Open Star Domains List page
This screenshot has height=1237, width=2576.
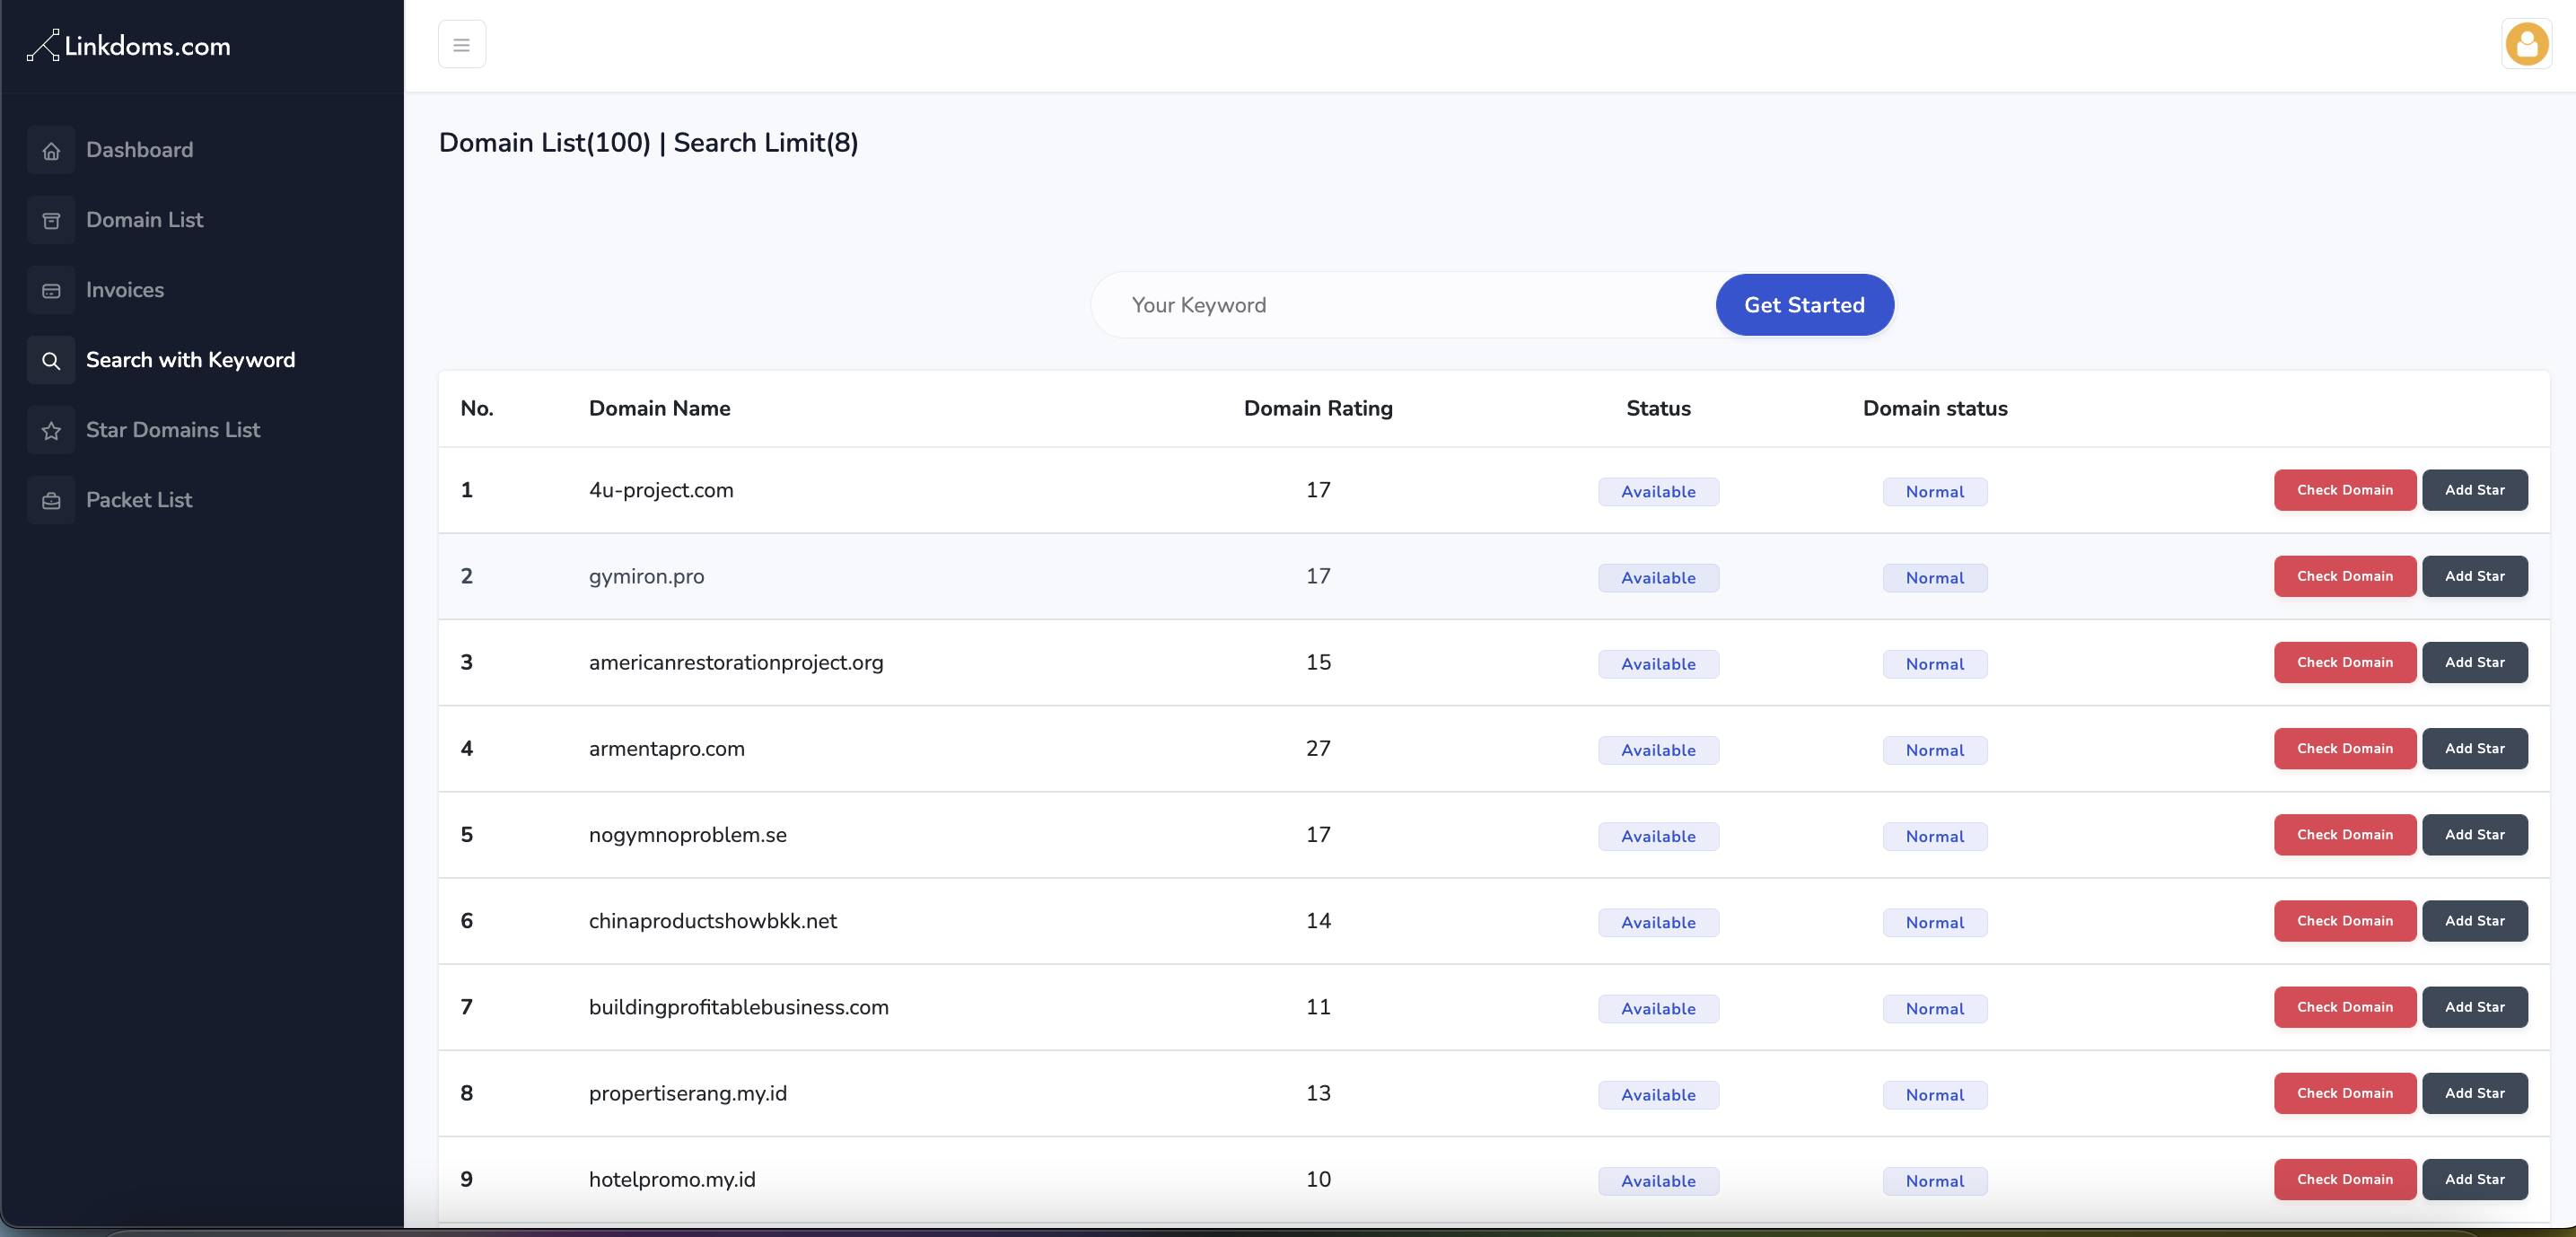click(173, 430)
